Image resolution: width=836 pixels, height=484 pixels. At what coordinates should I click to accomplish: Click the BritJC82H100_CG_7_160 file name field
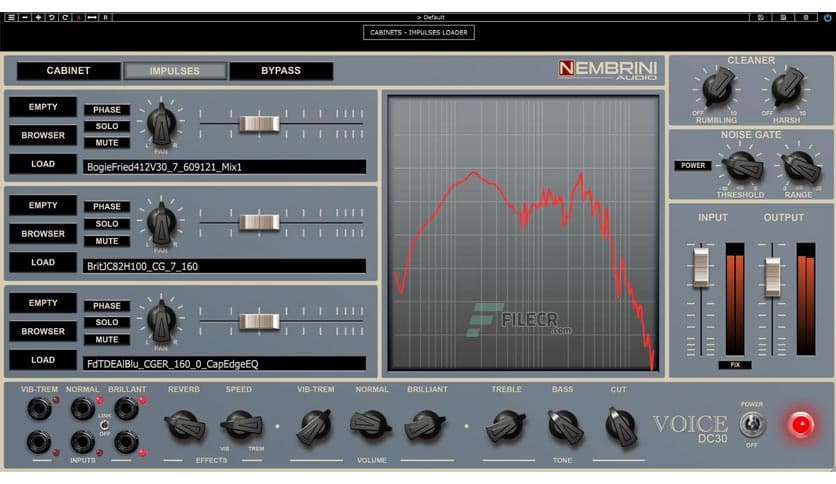click(224, 266)
